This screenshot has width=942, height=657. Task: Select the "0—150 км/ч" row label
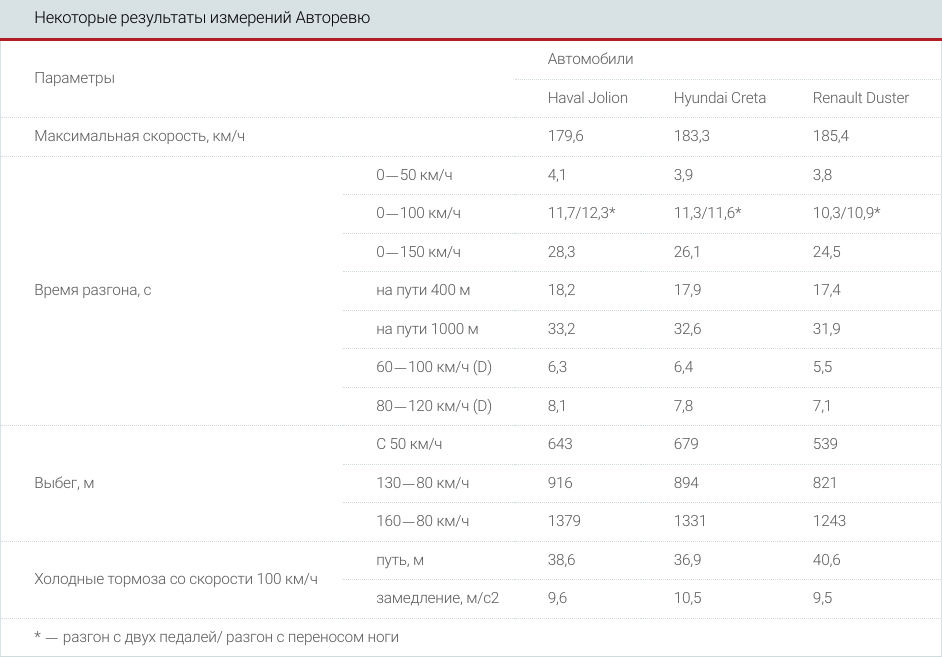418,252
